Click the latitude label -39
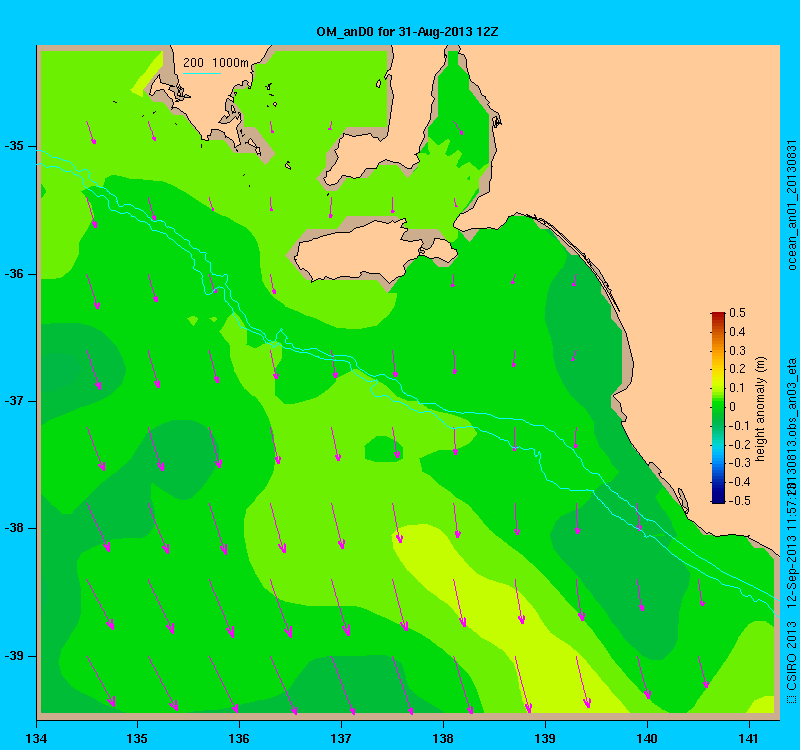 pos(14,656)
